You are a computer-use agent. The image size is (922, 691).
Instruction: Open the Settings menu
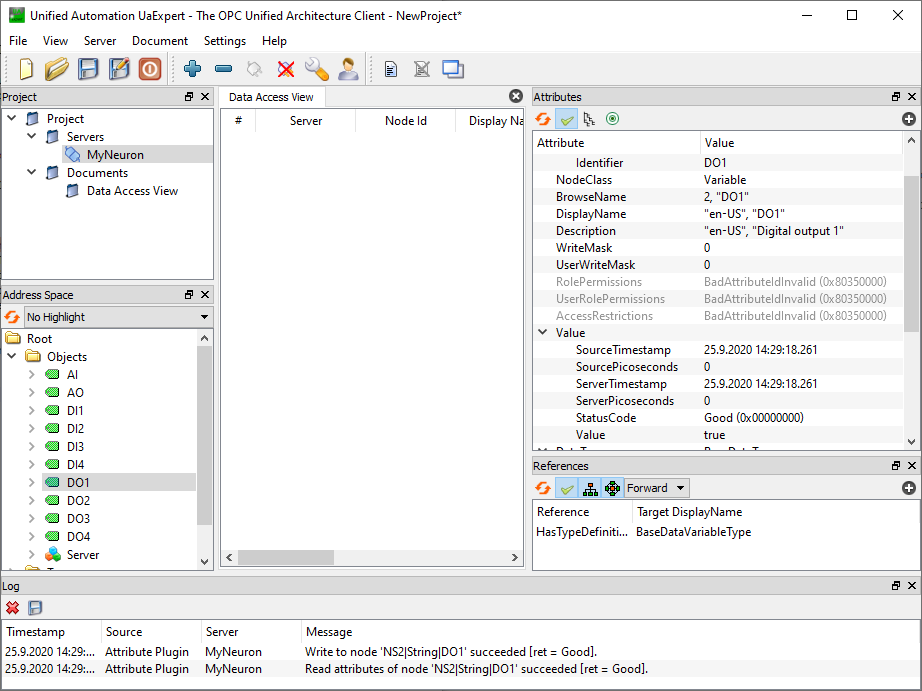tap(225, 41)
